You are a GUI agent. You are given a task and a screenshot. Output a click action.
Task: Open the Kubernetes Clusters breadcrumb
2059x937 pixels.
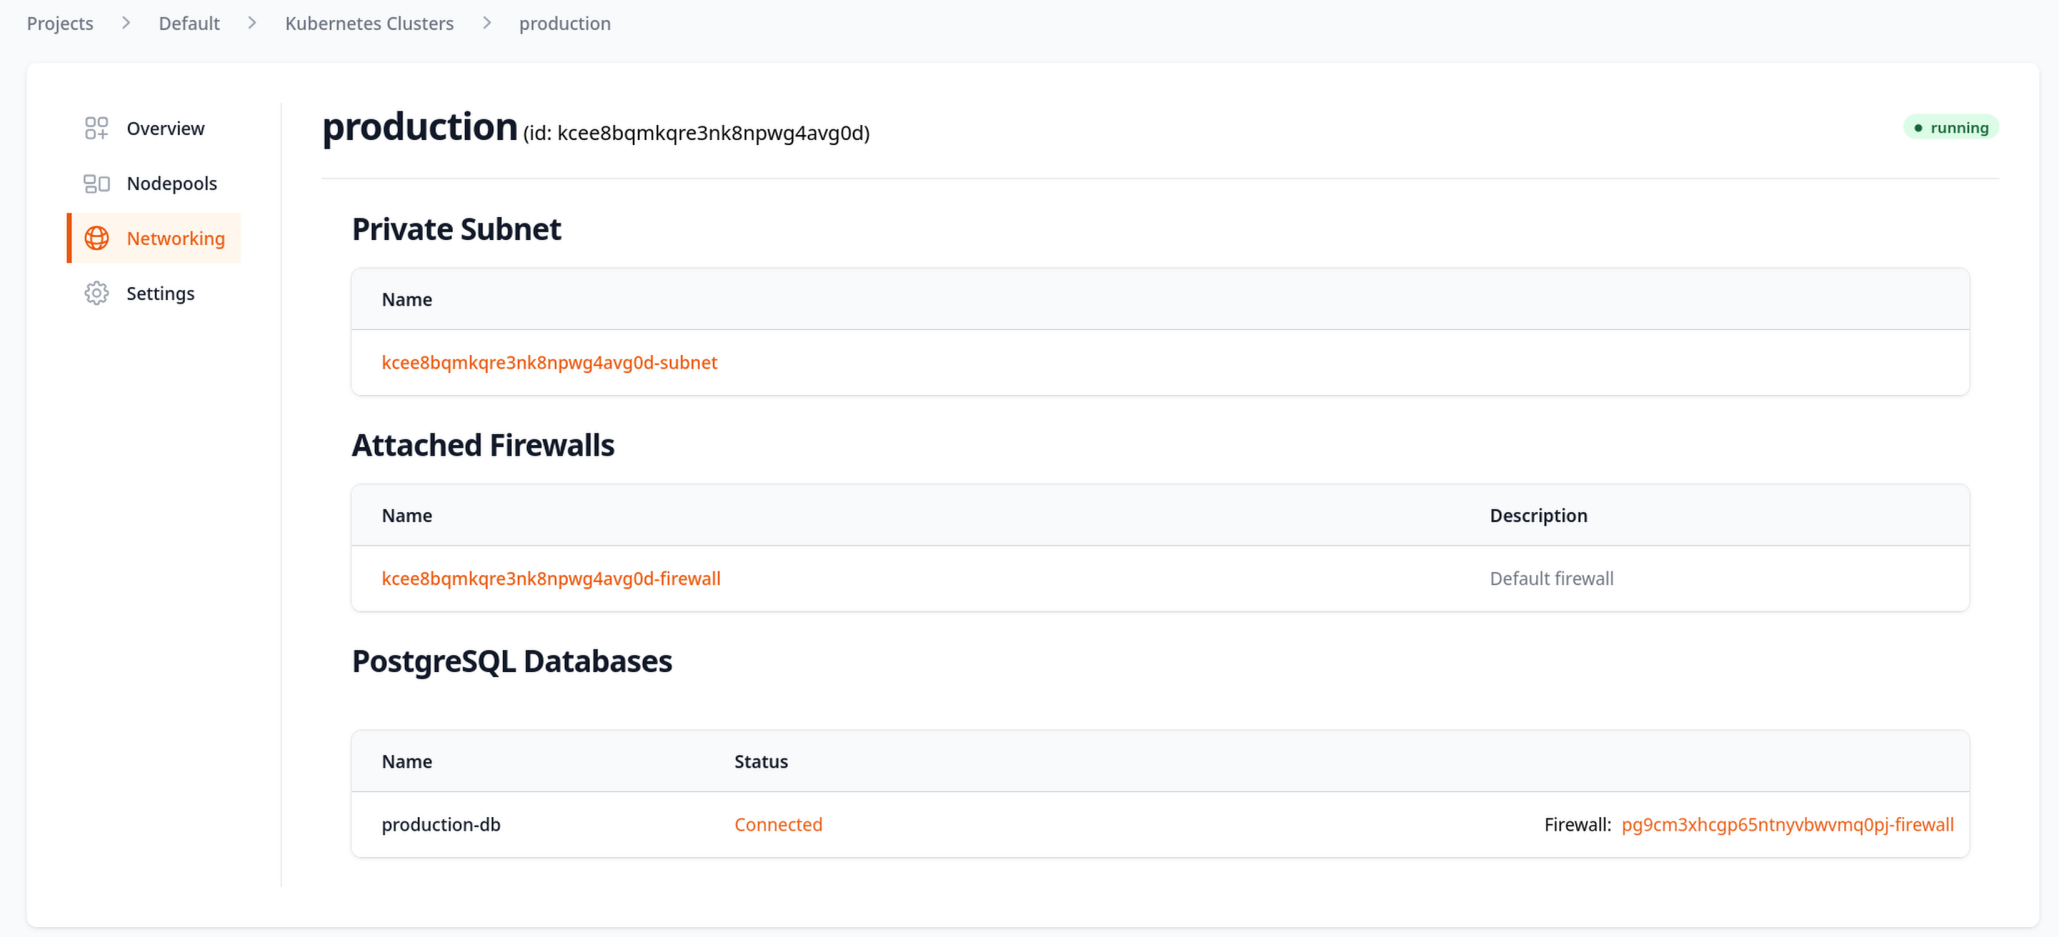tap(369, 23)
